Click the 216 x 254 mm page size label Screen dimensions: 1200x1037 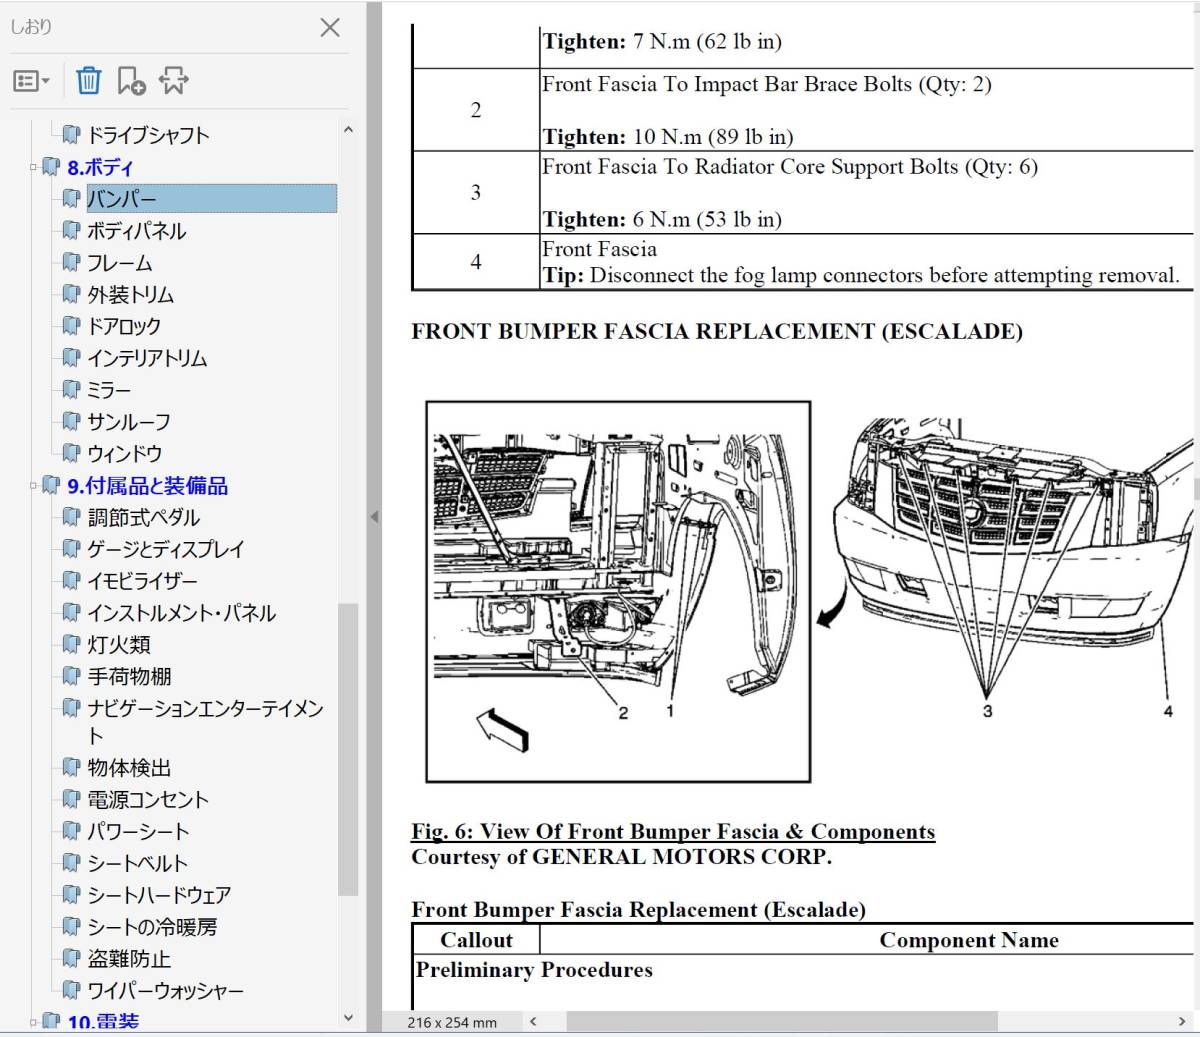pyautogui.click(x=452, y=1023)
